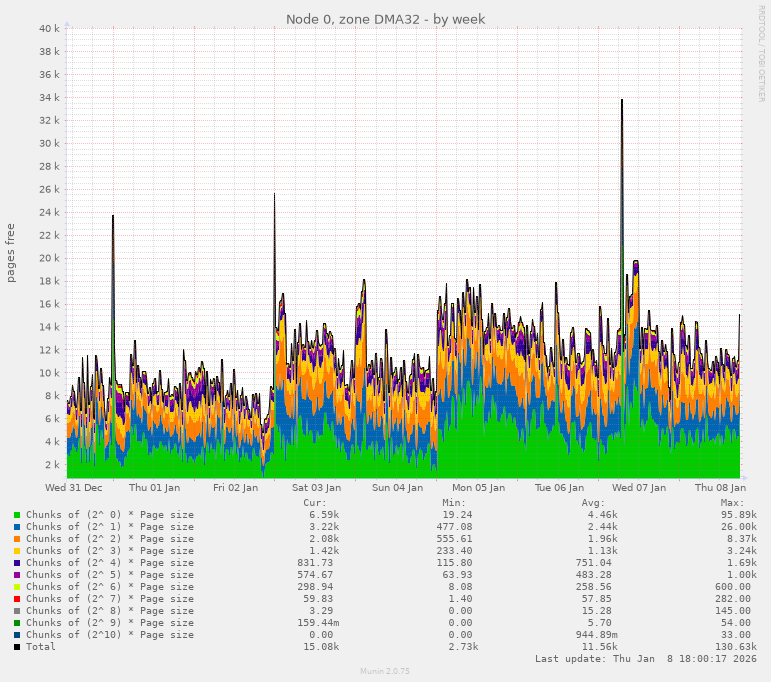Click the 'Last update' timestamp text
The width and height of the screenshot is (771, 682).
(x=646, y=659)
